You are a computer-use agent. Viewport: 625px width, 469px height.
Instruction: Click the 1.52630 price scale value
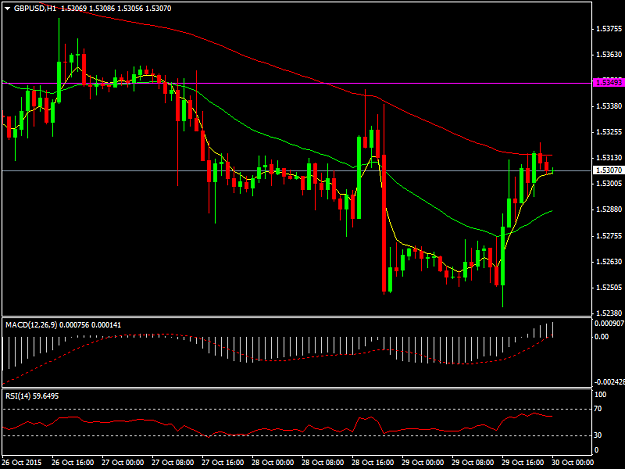pyautogui.click(x=609, y=261)
